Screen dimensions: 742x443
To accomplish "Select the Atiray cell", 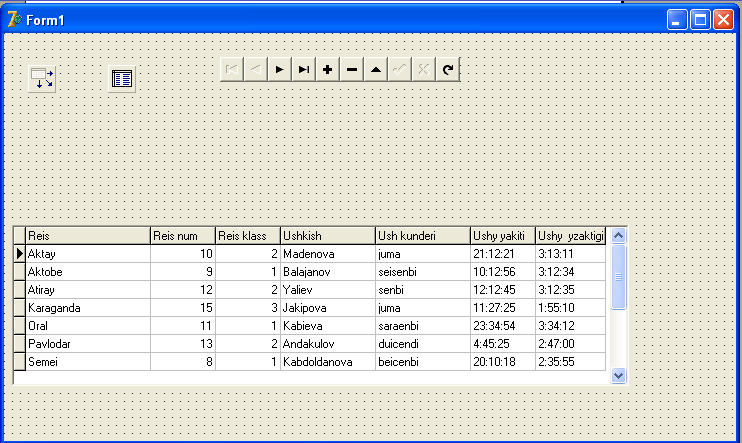I will pos(88,290).
